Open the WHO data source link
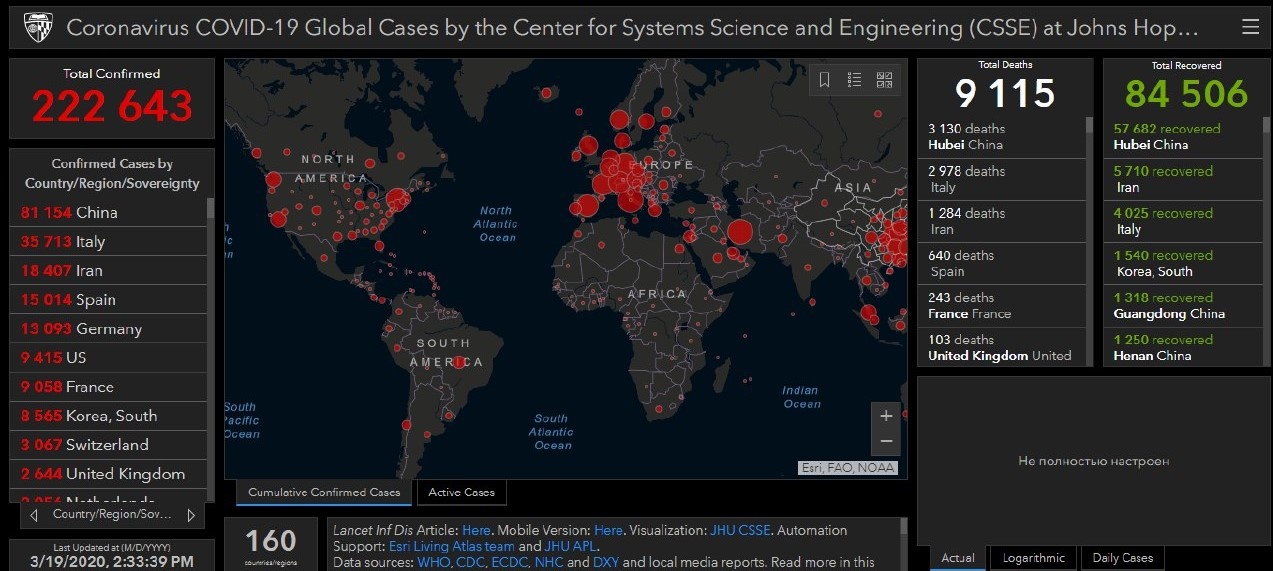 pos(433,563)
